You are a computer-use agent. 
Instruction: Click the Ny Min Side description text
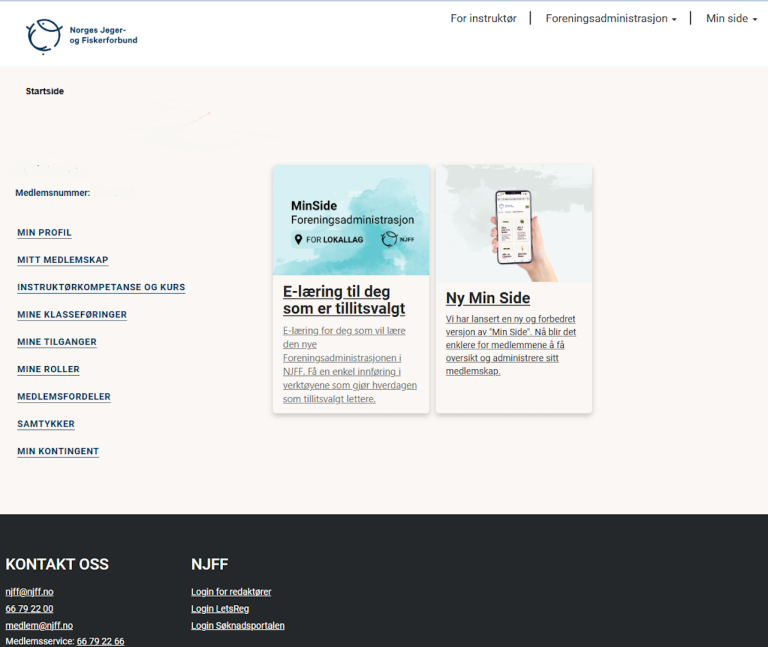[511, 345]
